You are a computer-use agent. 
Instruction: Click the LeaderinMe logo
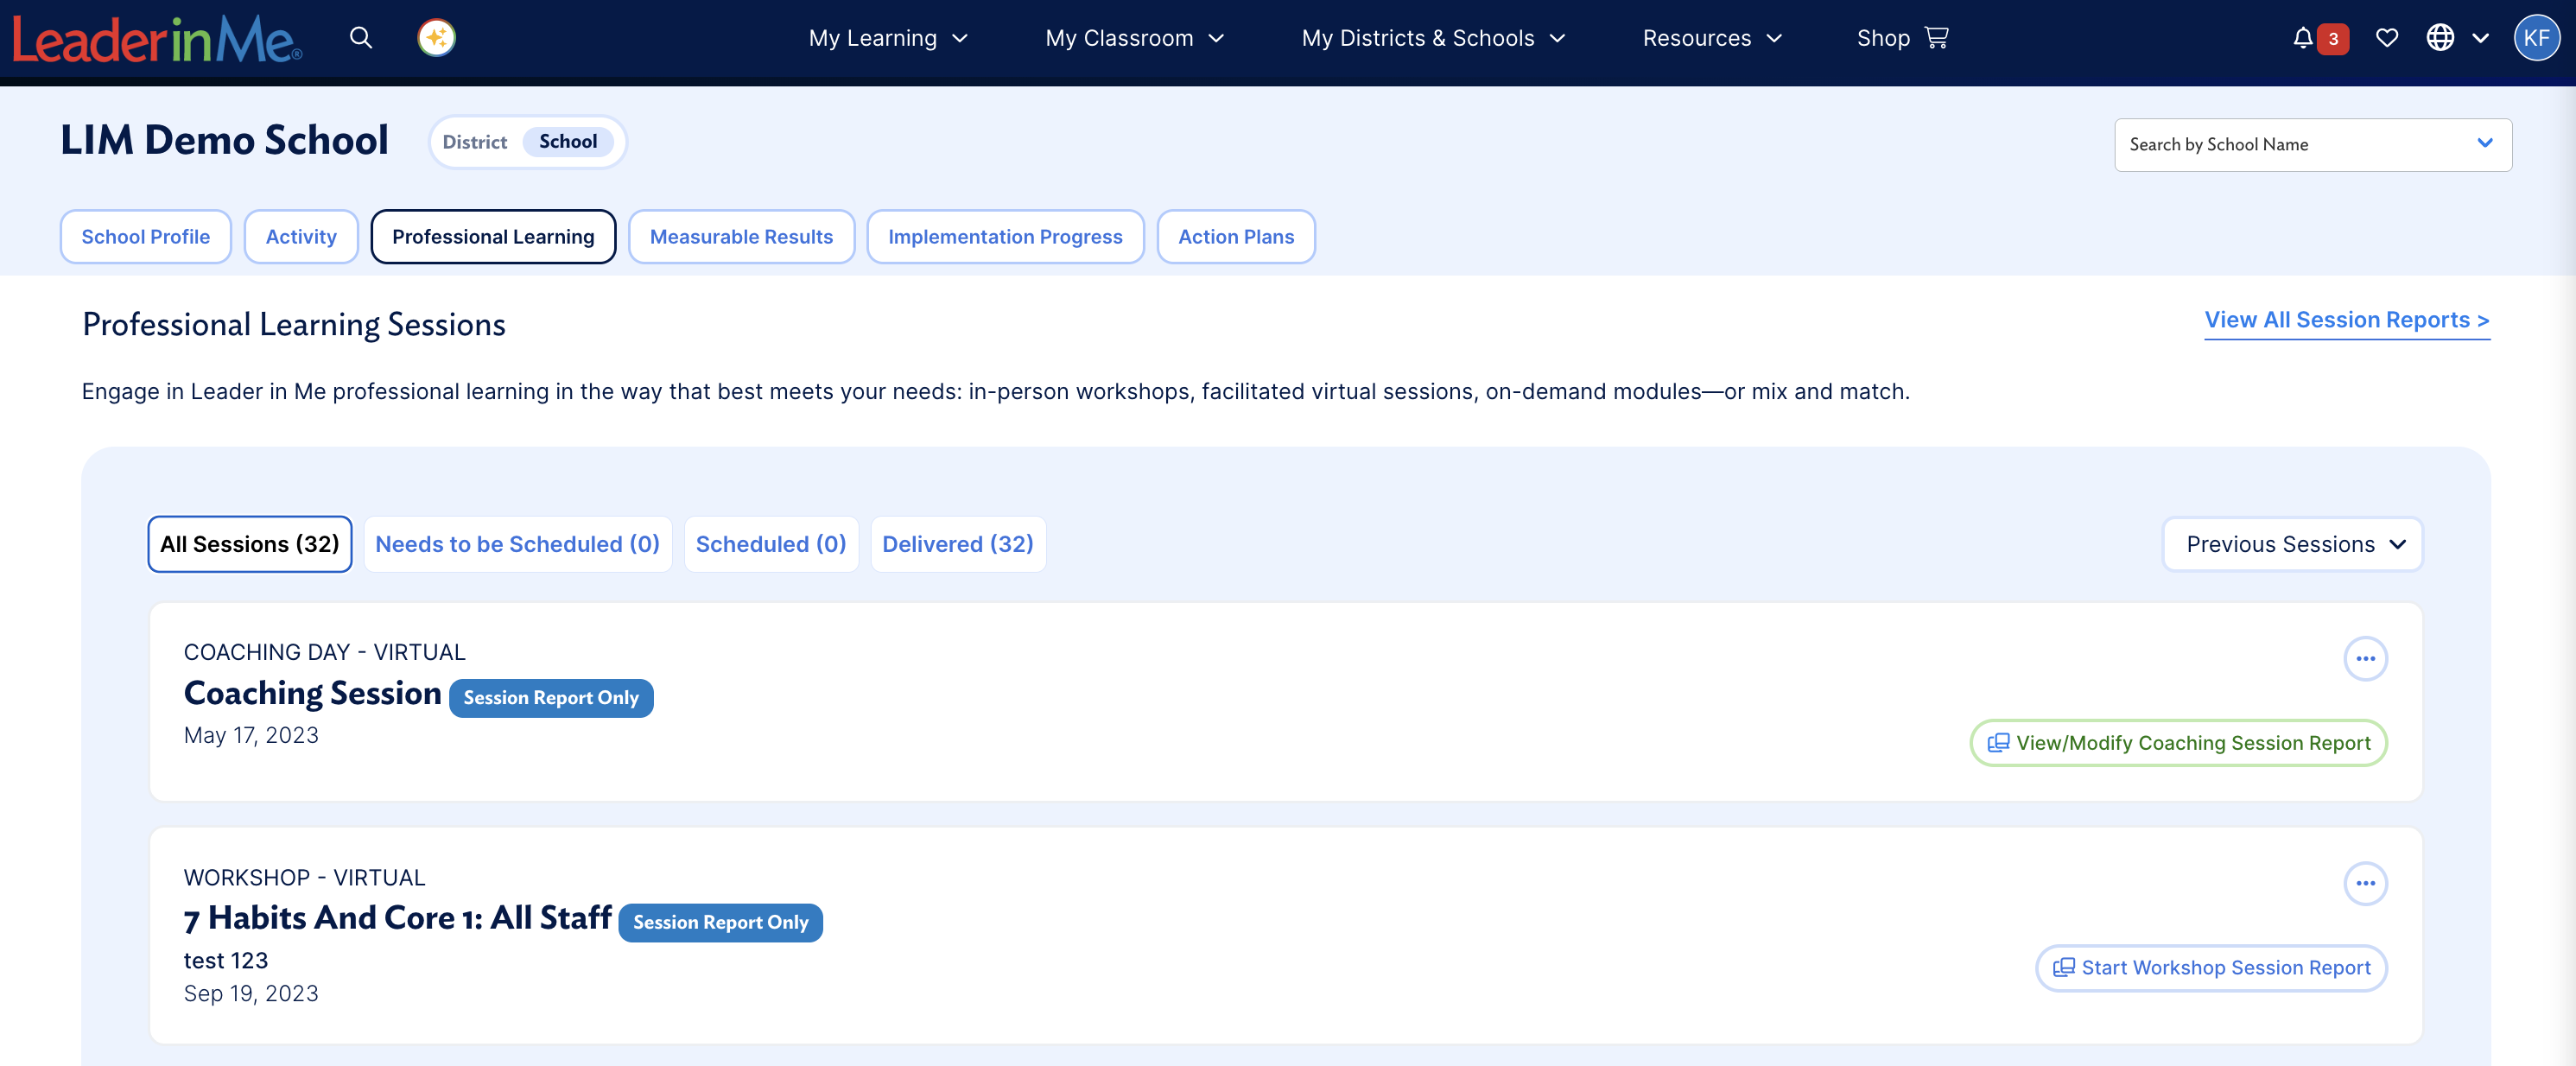[157, 39]
